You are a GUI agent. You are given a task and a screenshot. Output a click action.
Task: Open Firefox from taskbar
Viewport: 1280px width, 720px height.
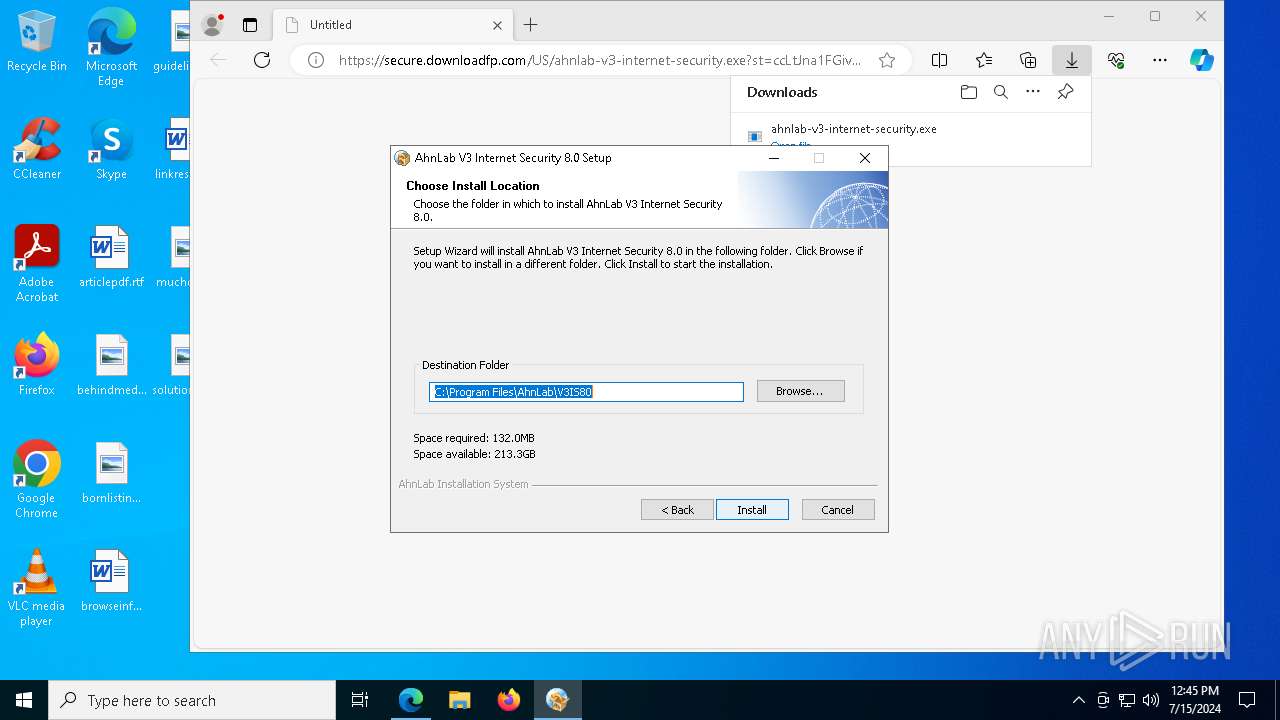coord(509,700)
